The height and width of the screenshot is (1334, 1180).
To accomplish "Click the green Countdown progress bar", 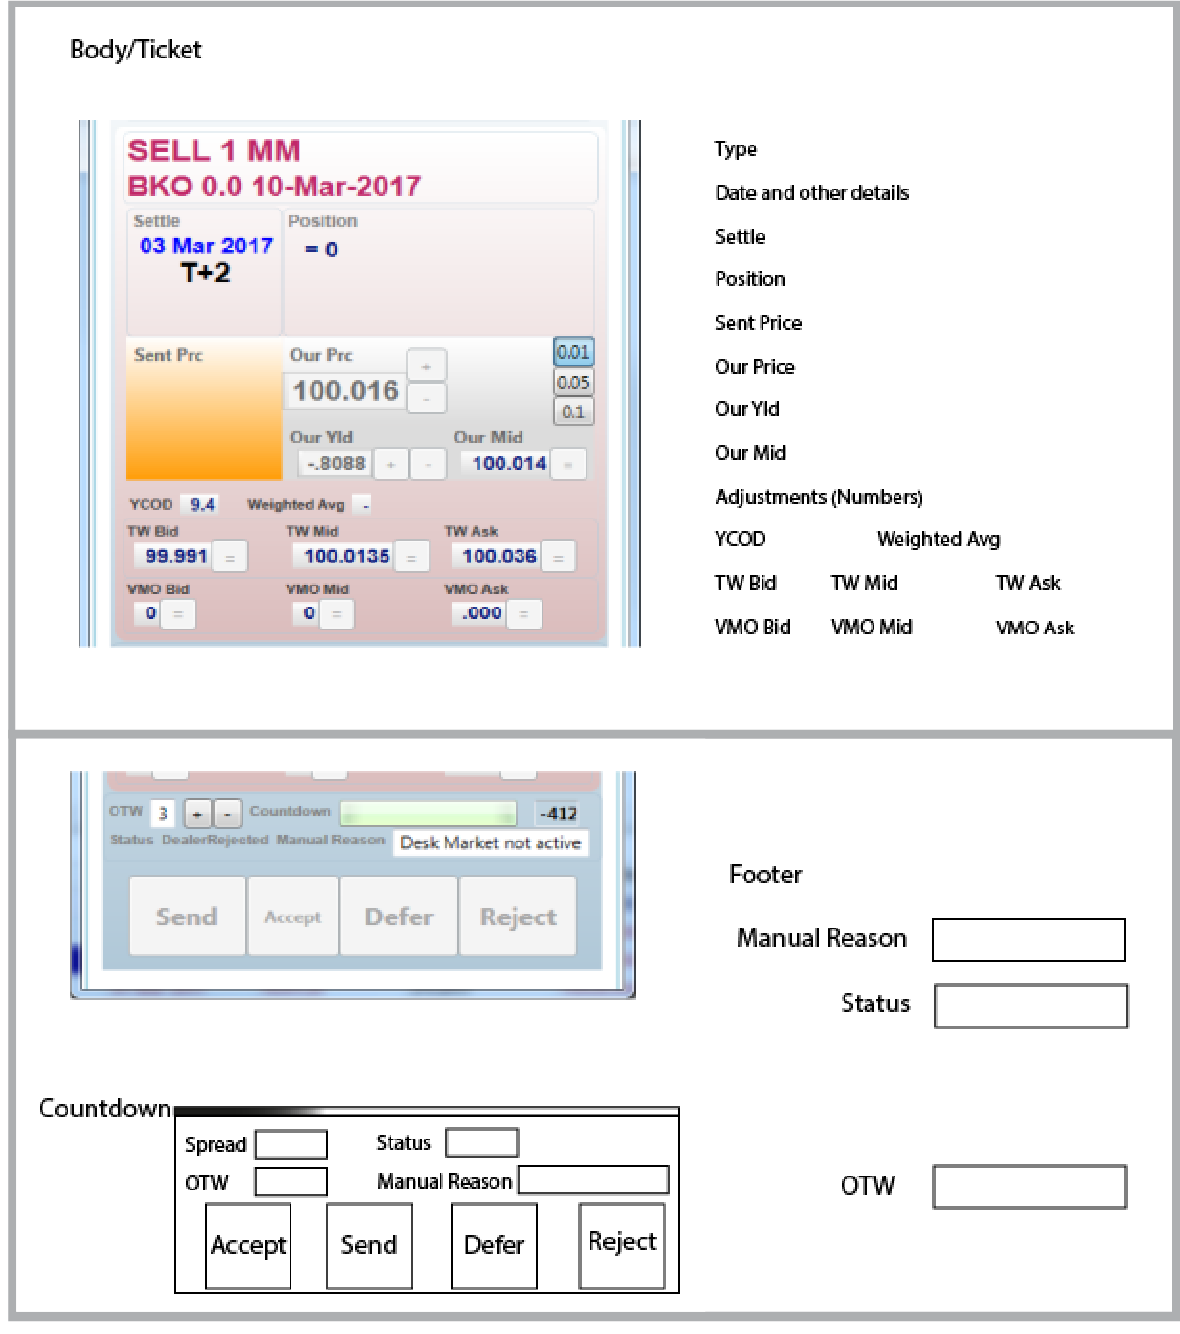I will point(428,812).
